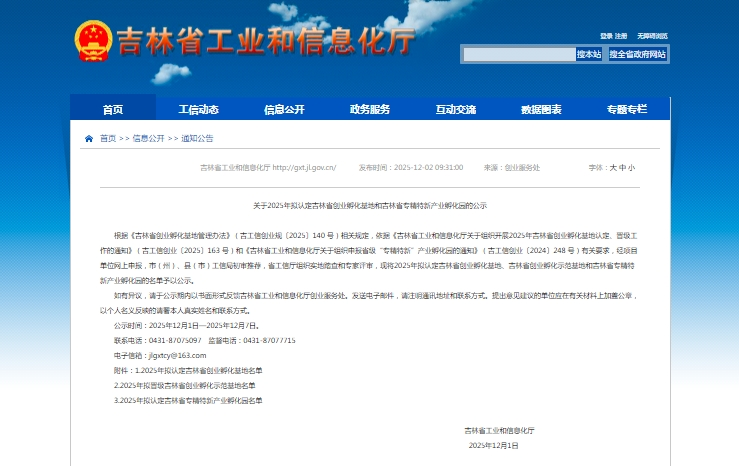Screen dimensions: 739x466
Task: Click the 搜全省政府网站 button
Action: click(x=637, y=54)
